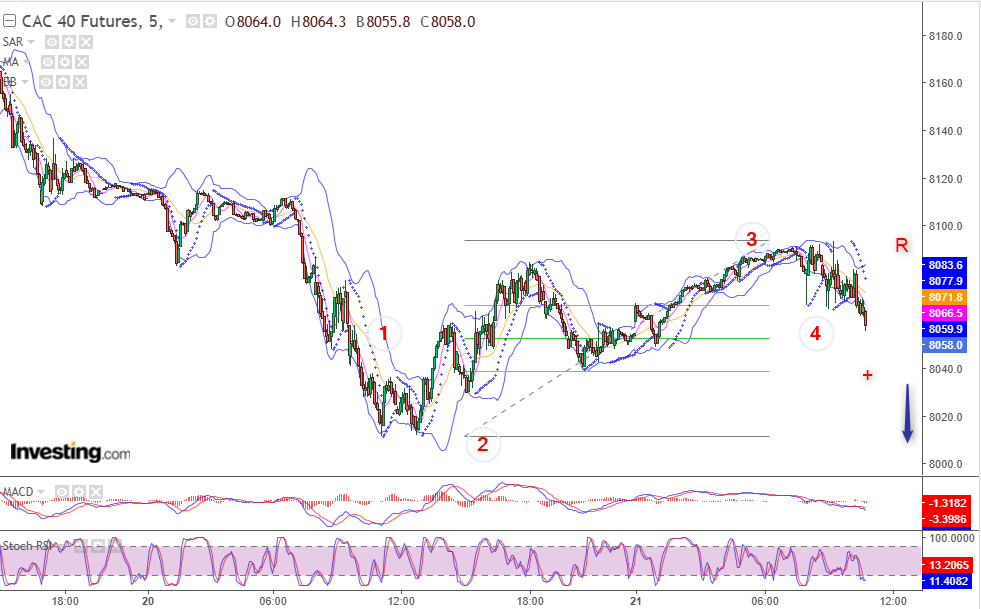Open the CAC 40 Futures symbol dropdown arrow
Screen dimensions: 981x609
click(x=172, y=22)
